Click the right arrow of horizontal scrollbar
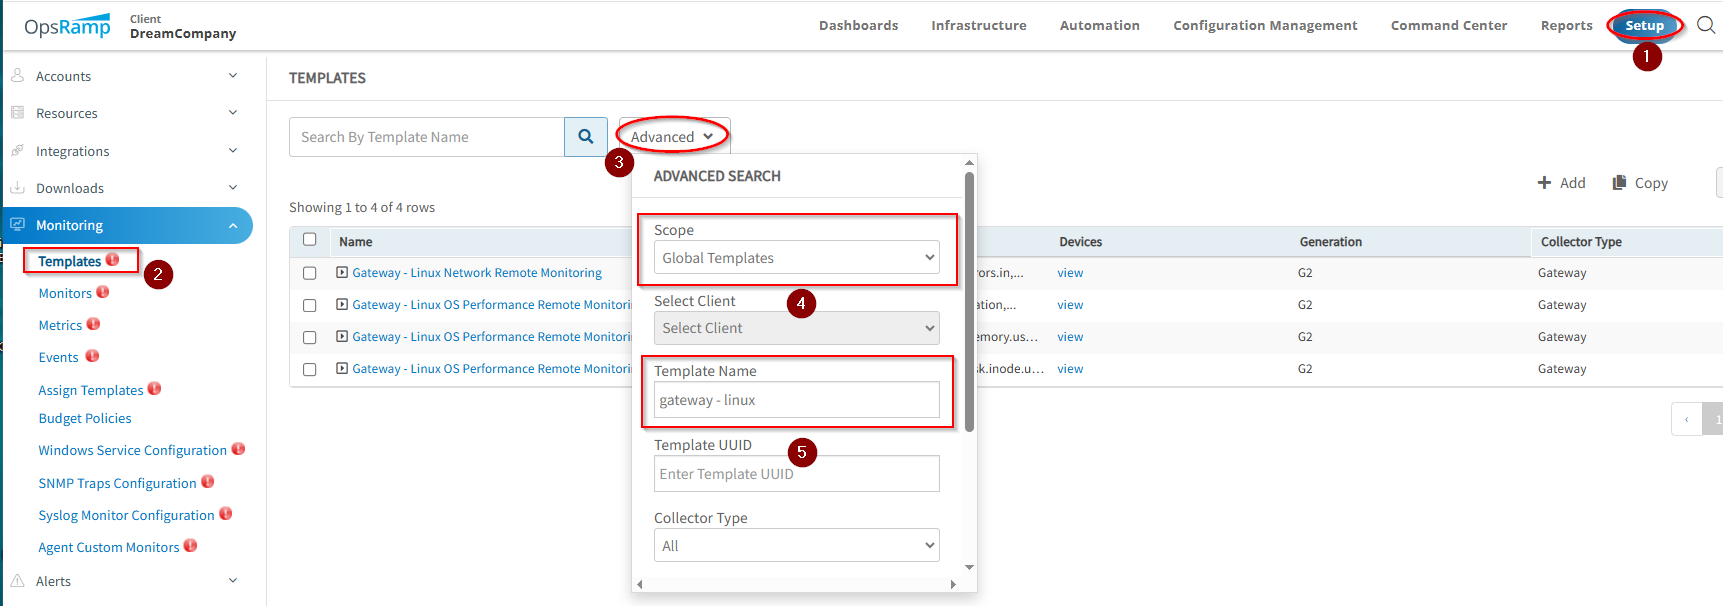 (x=953, y=584)
